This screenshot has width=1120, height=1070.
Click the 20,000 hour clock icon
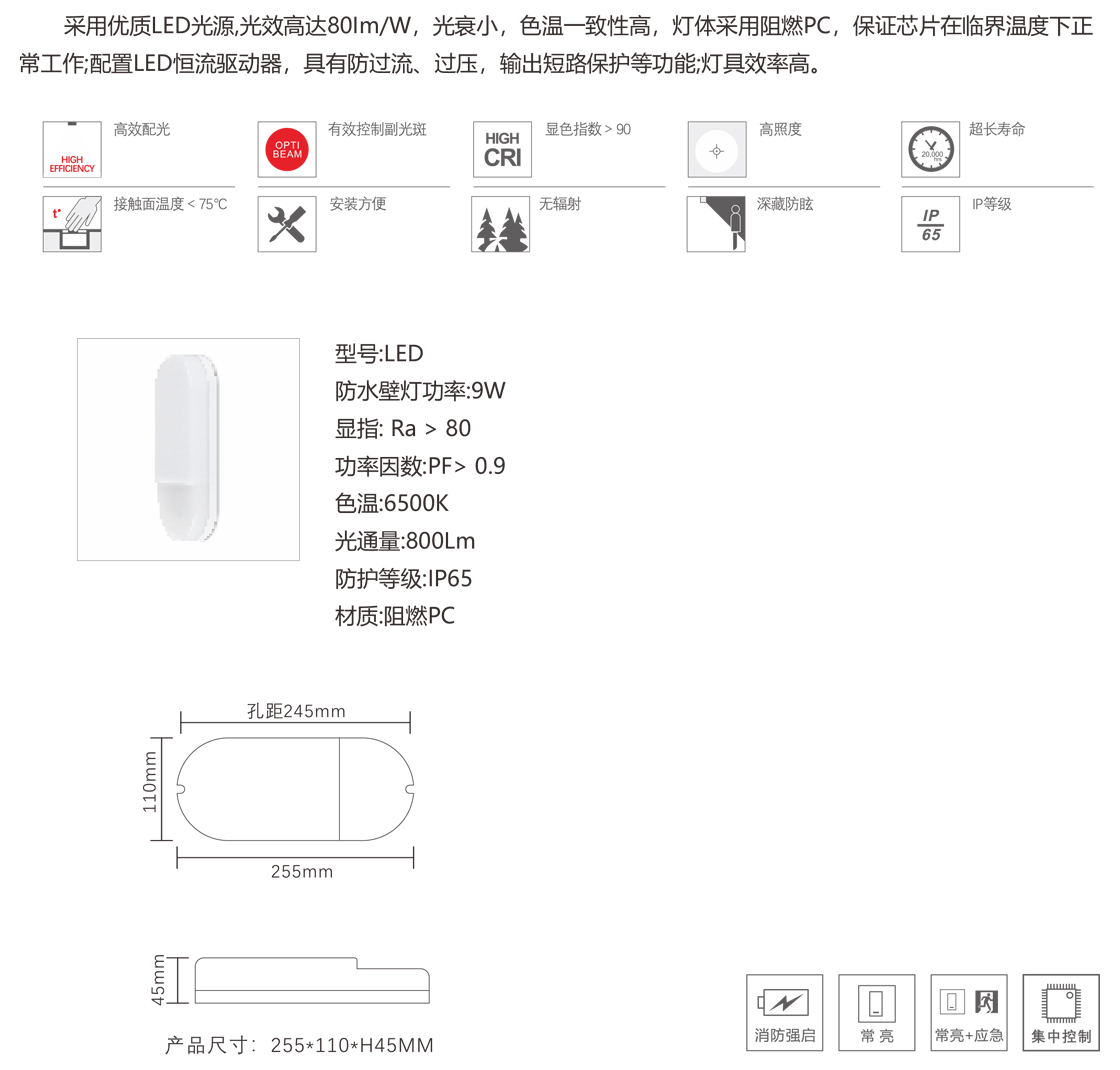point(931,149)
